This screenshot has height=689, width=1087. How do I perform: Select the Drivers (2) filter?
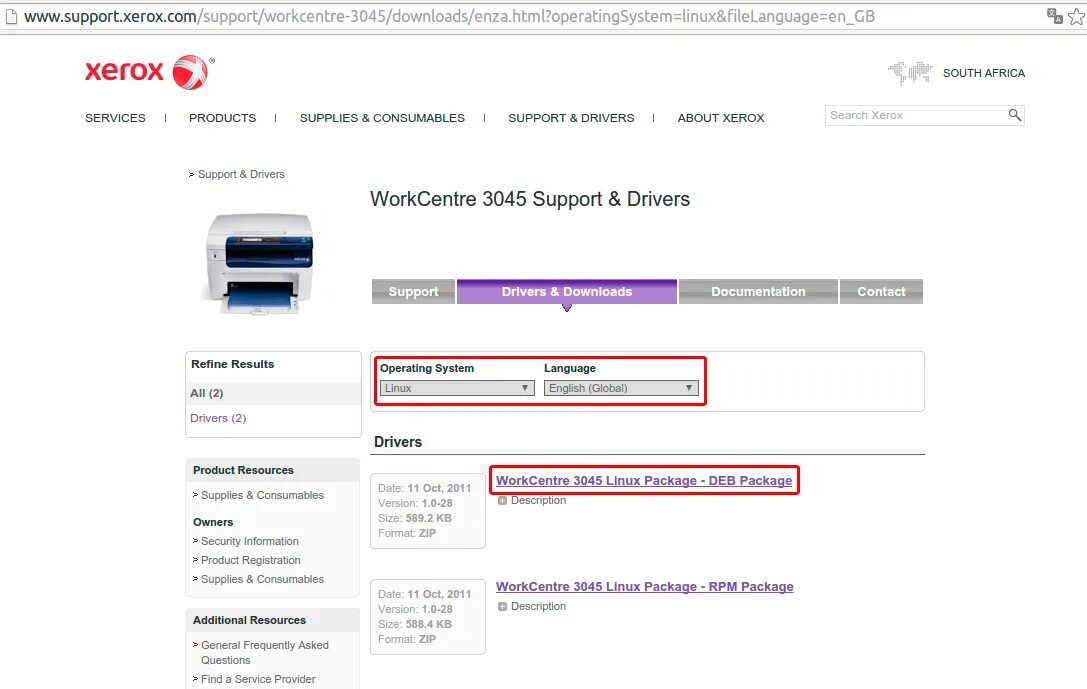(217, 418)
